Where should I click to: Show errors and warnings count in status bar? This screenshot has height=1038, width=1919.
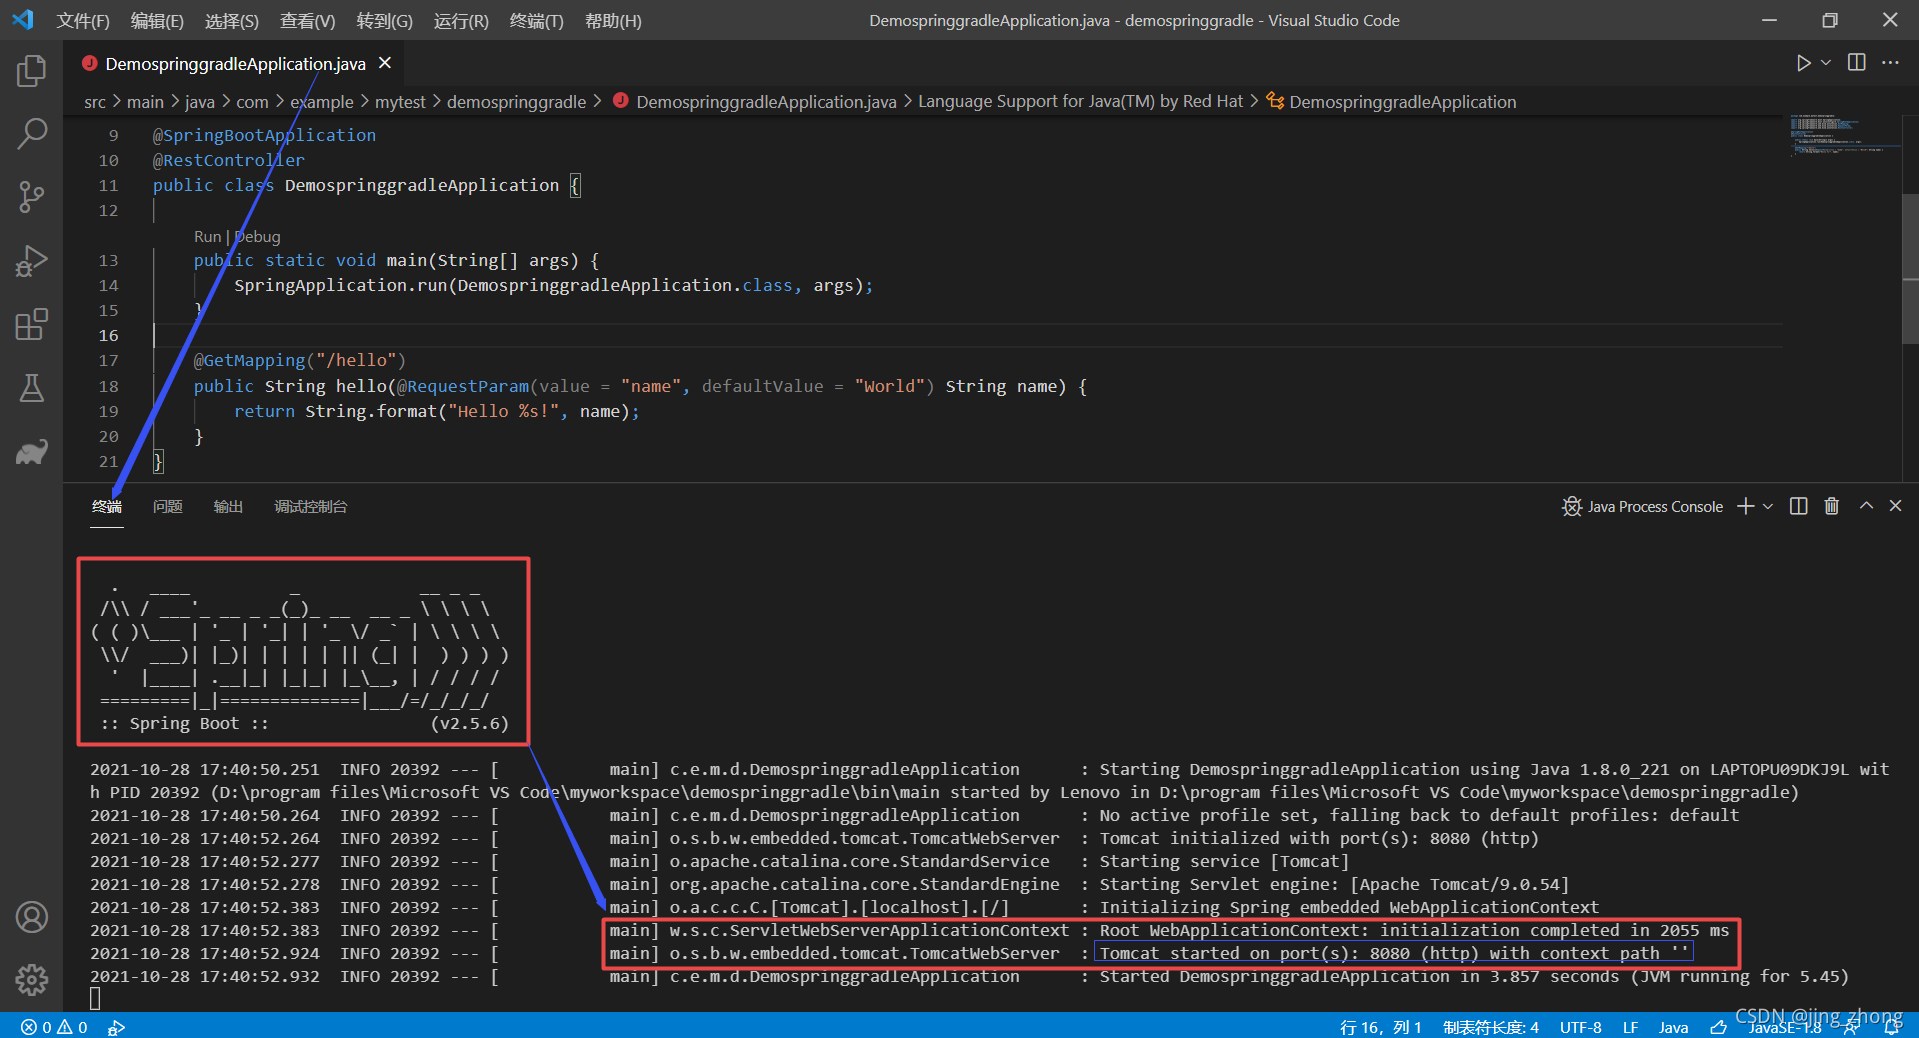[54, 1027]
